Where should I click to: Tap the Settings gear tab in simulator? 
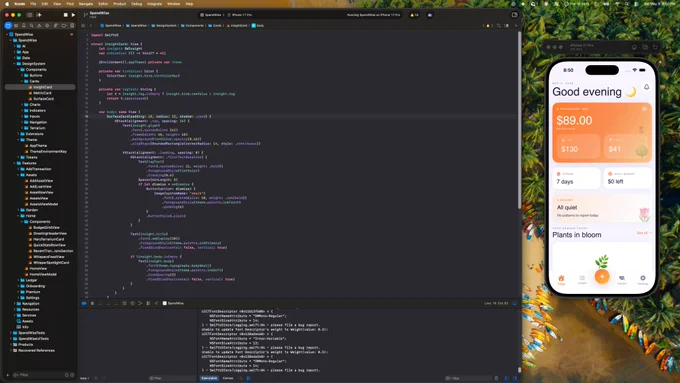click(x=643, y=280)
